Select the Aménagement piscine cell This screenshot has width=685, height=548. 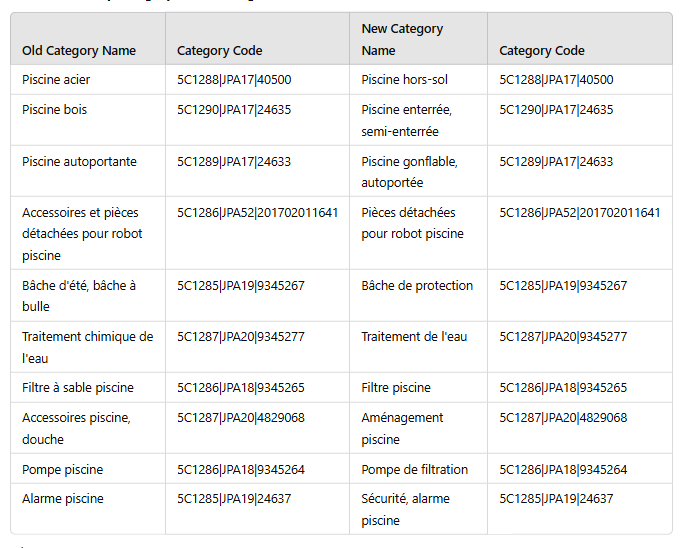[x=402, y=428]
